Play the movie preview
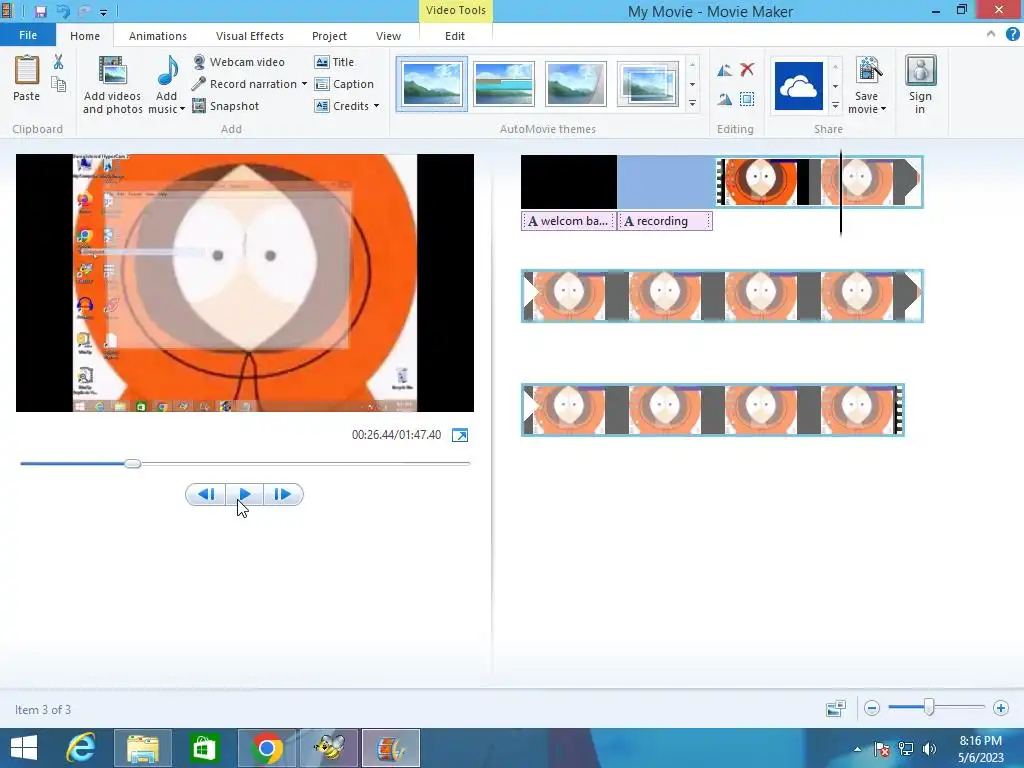 click(x=245, y=494)
